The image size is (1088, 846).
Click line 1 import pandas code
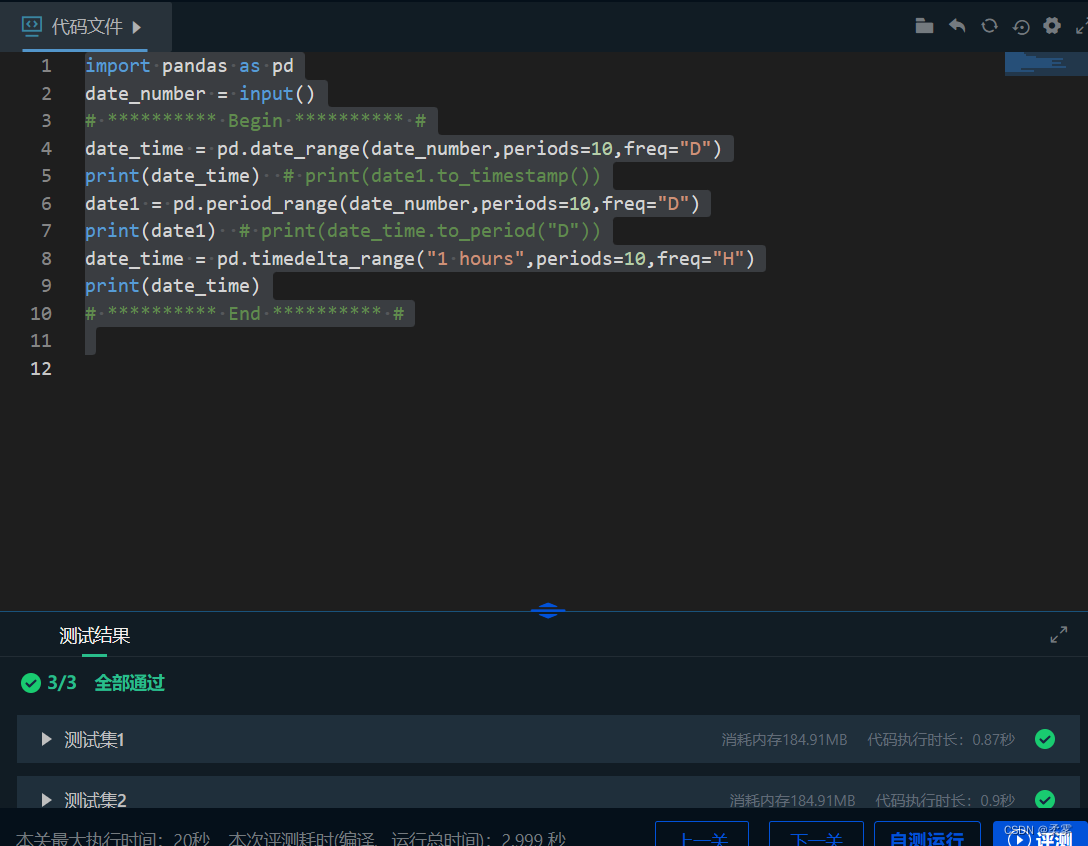coord(189,66)
